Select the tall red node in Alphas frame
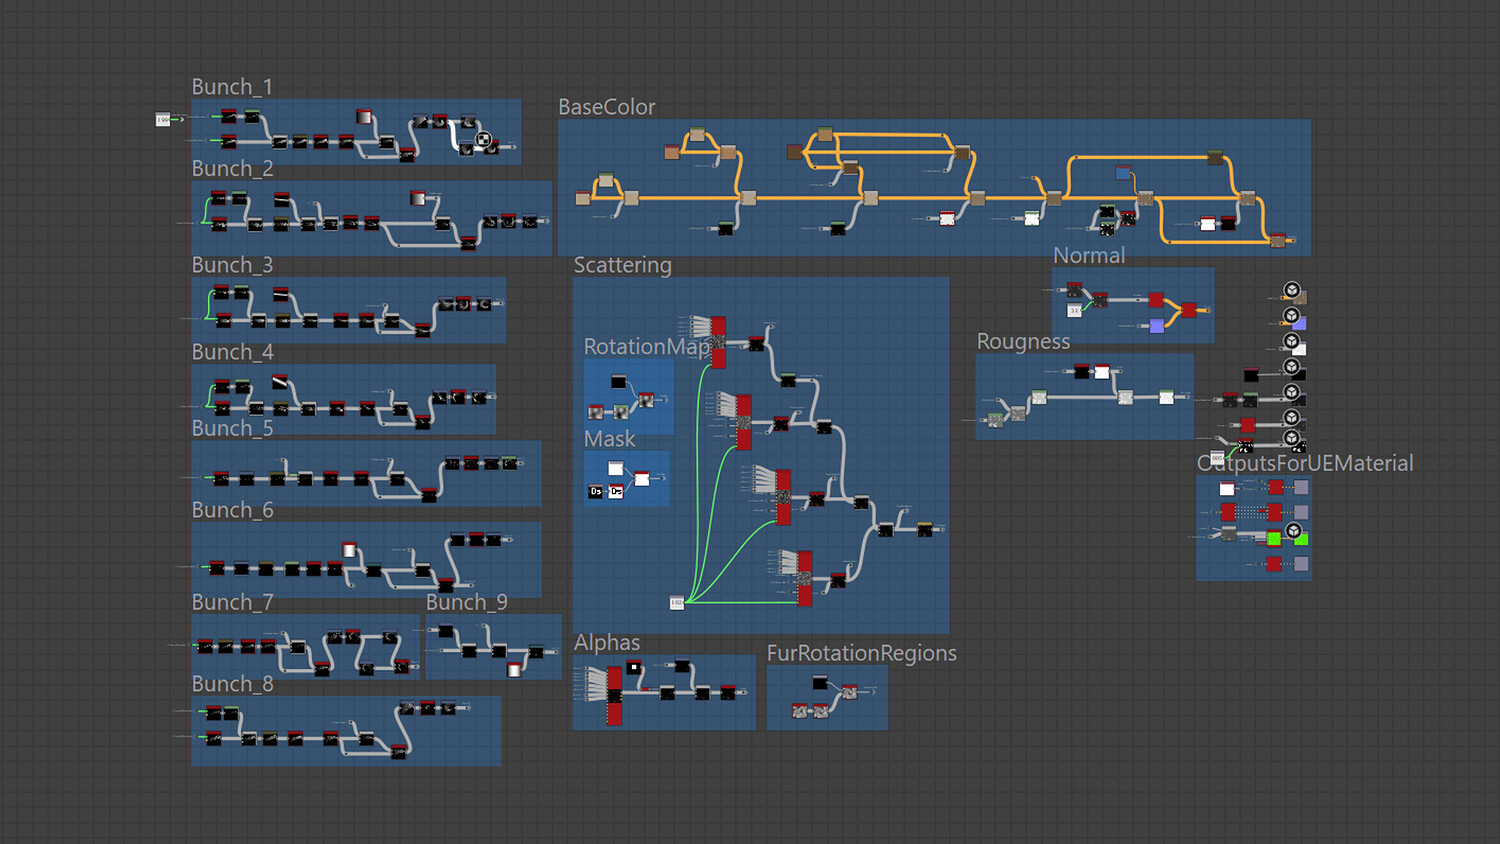The width and height of the screenshot is (1500, 844). (x=614, y=695)
